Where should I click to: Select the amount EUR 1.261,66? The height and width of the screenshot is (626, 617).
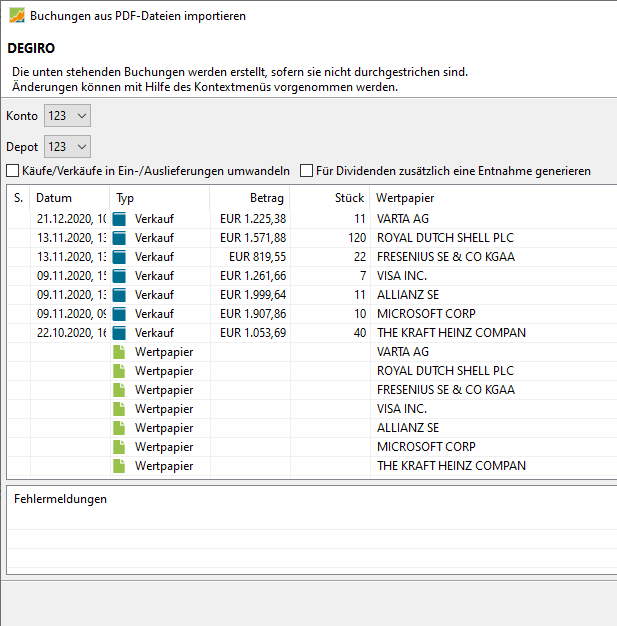[253, 276]
